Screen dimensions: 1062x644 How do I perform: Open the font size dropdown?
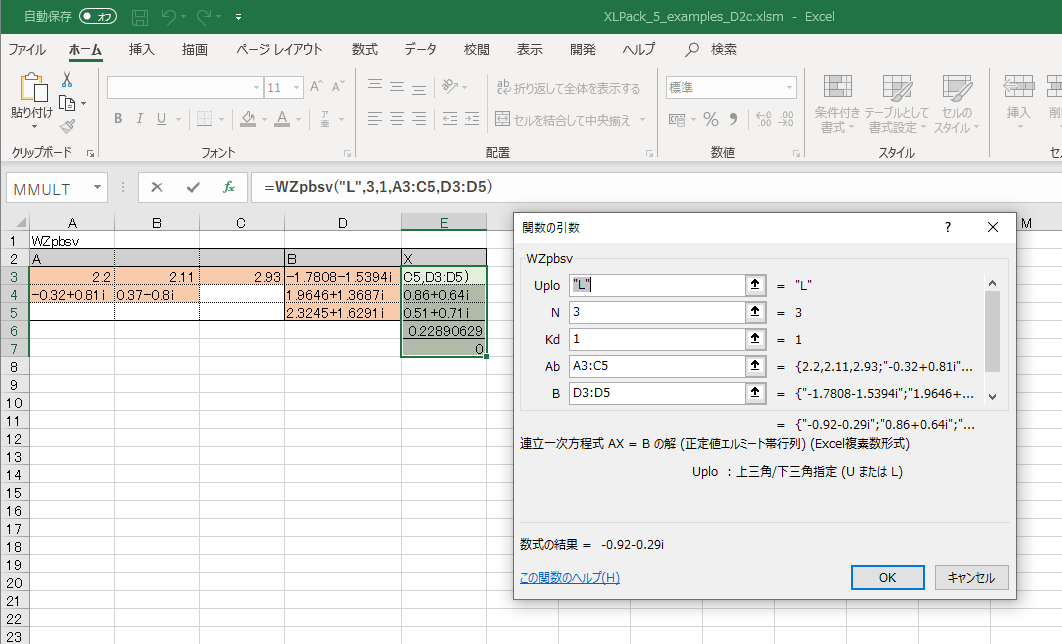pyautogui.click(x=296, y=88)
